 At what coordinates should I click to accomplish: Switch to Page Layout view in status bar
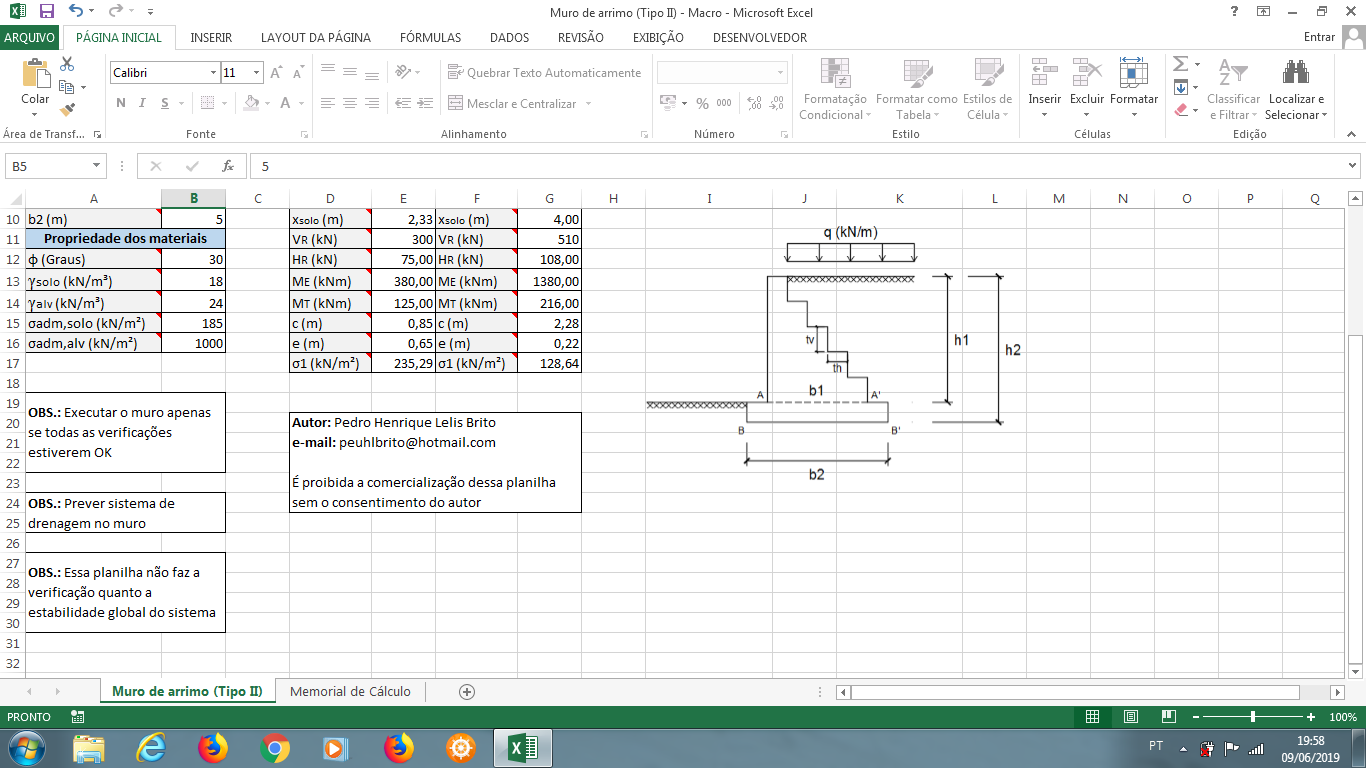[x=1130, y=717]
